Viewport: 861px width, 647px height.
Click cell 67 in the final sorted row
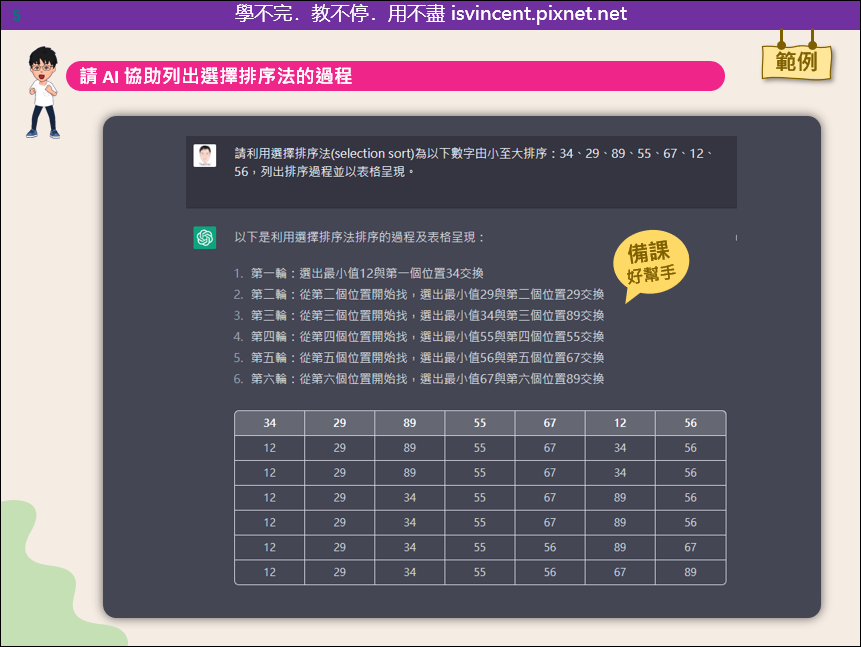(620, 572)
